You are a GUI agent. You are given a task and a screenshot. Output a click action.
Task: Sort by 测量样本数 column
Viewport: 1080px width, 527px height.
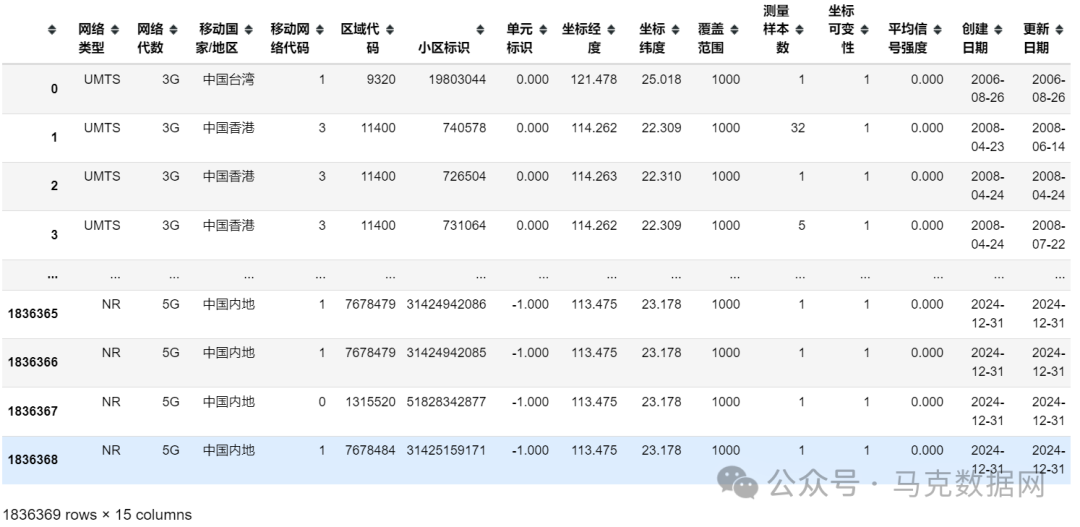[799, 30]
